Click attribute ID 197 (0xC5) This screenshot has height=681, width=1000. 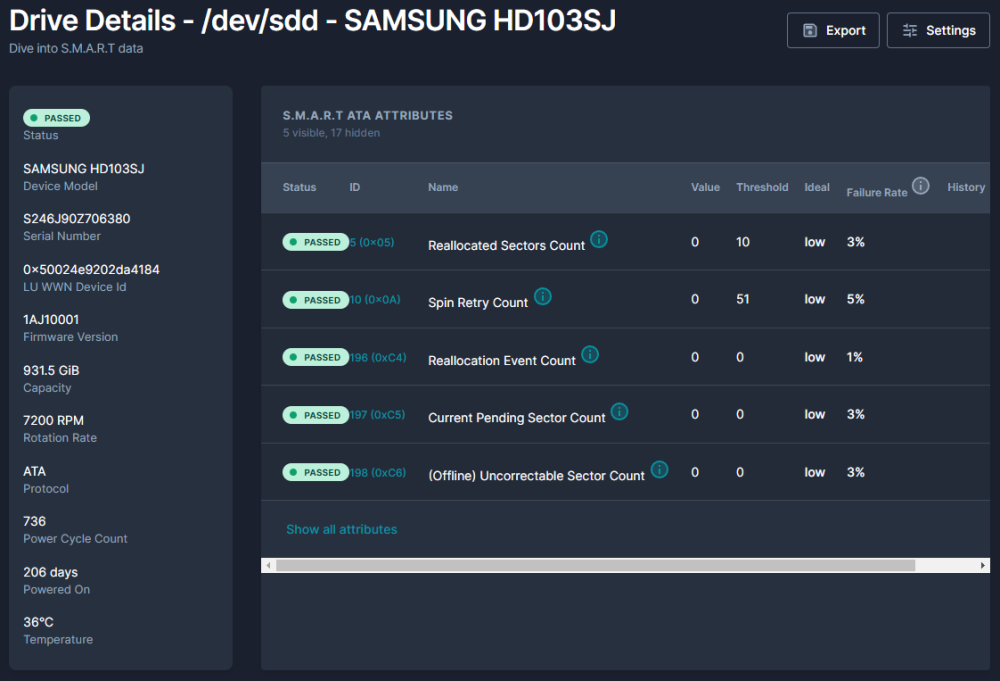tap(378, 415)
